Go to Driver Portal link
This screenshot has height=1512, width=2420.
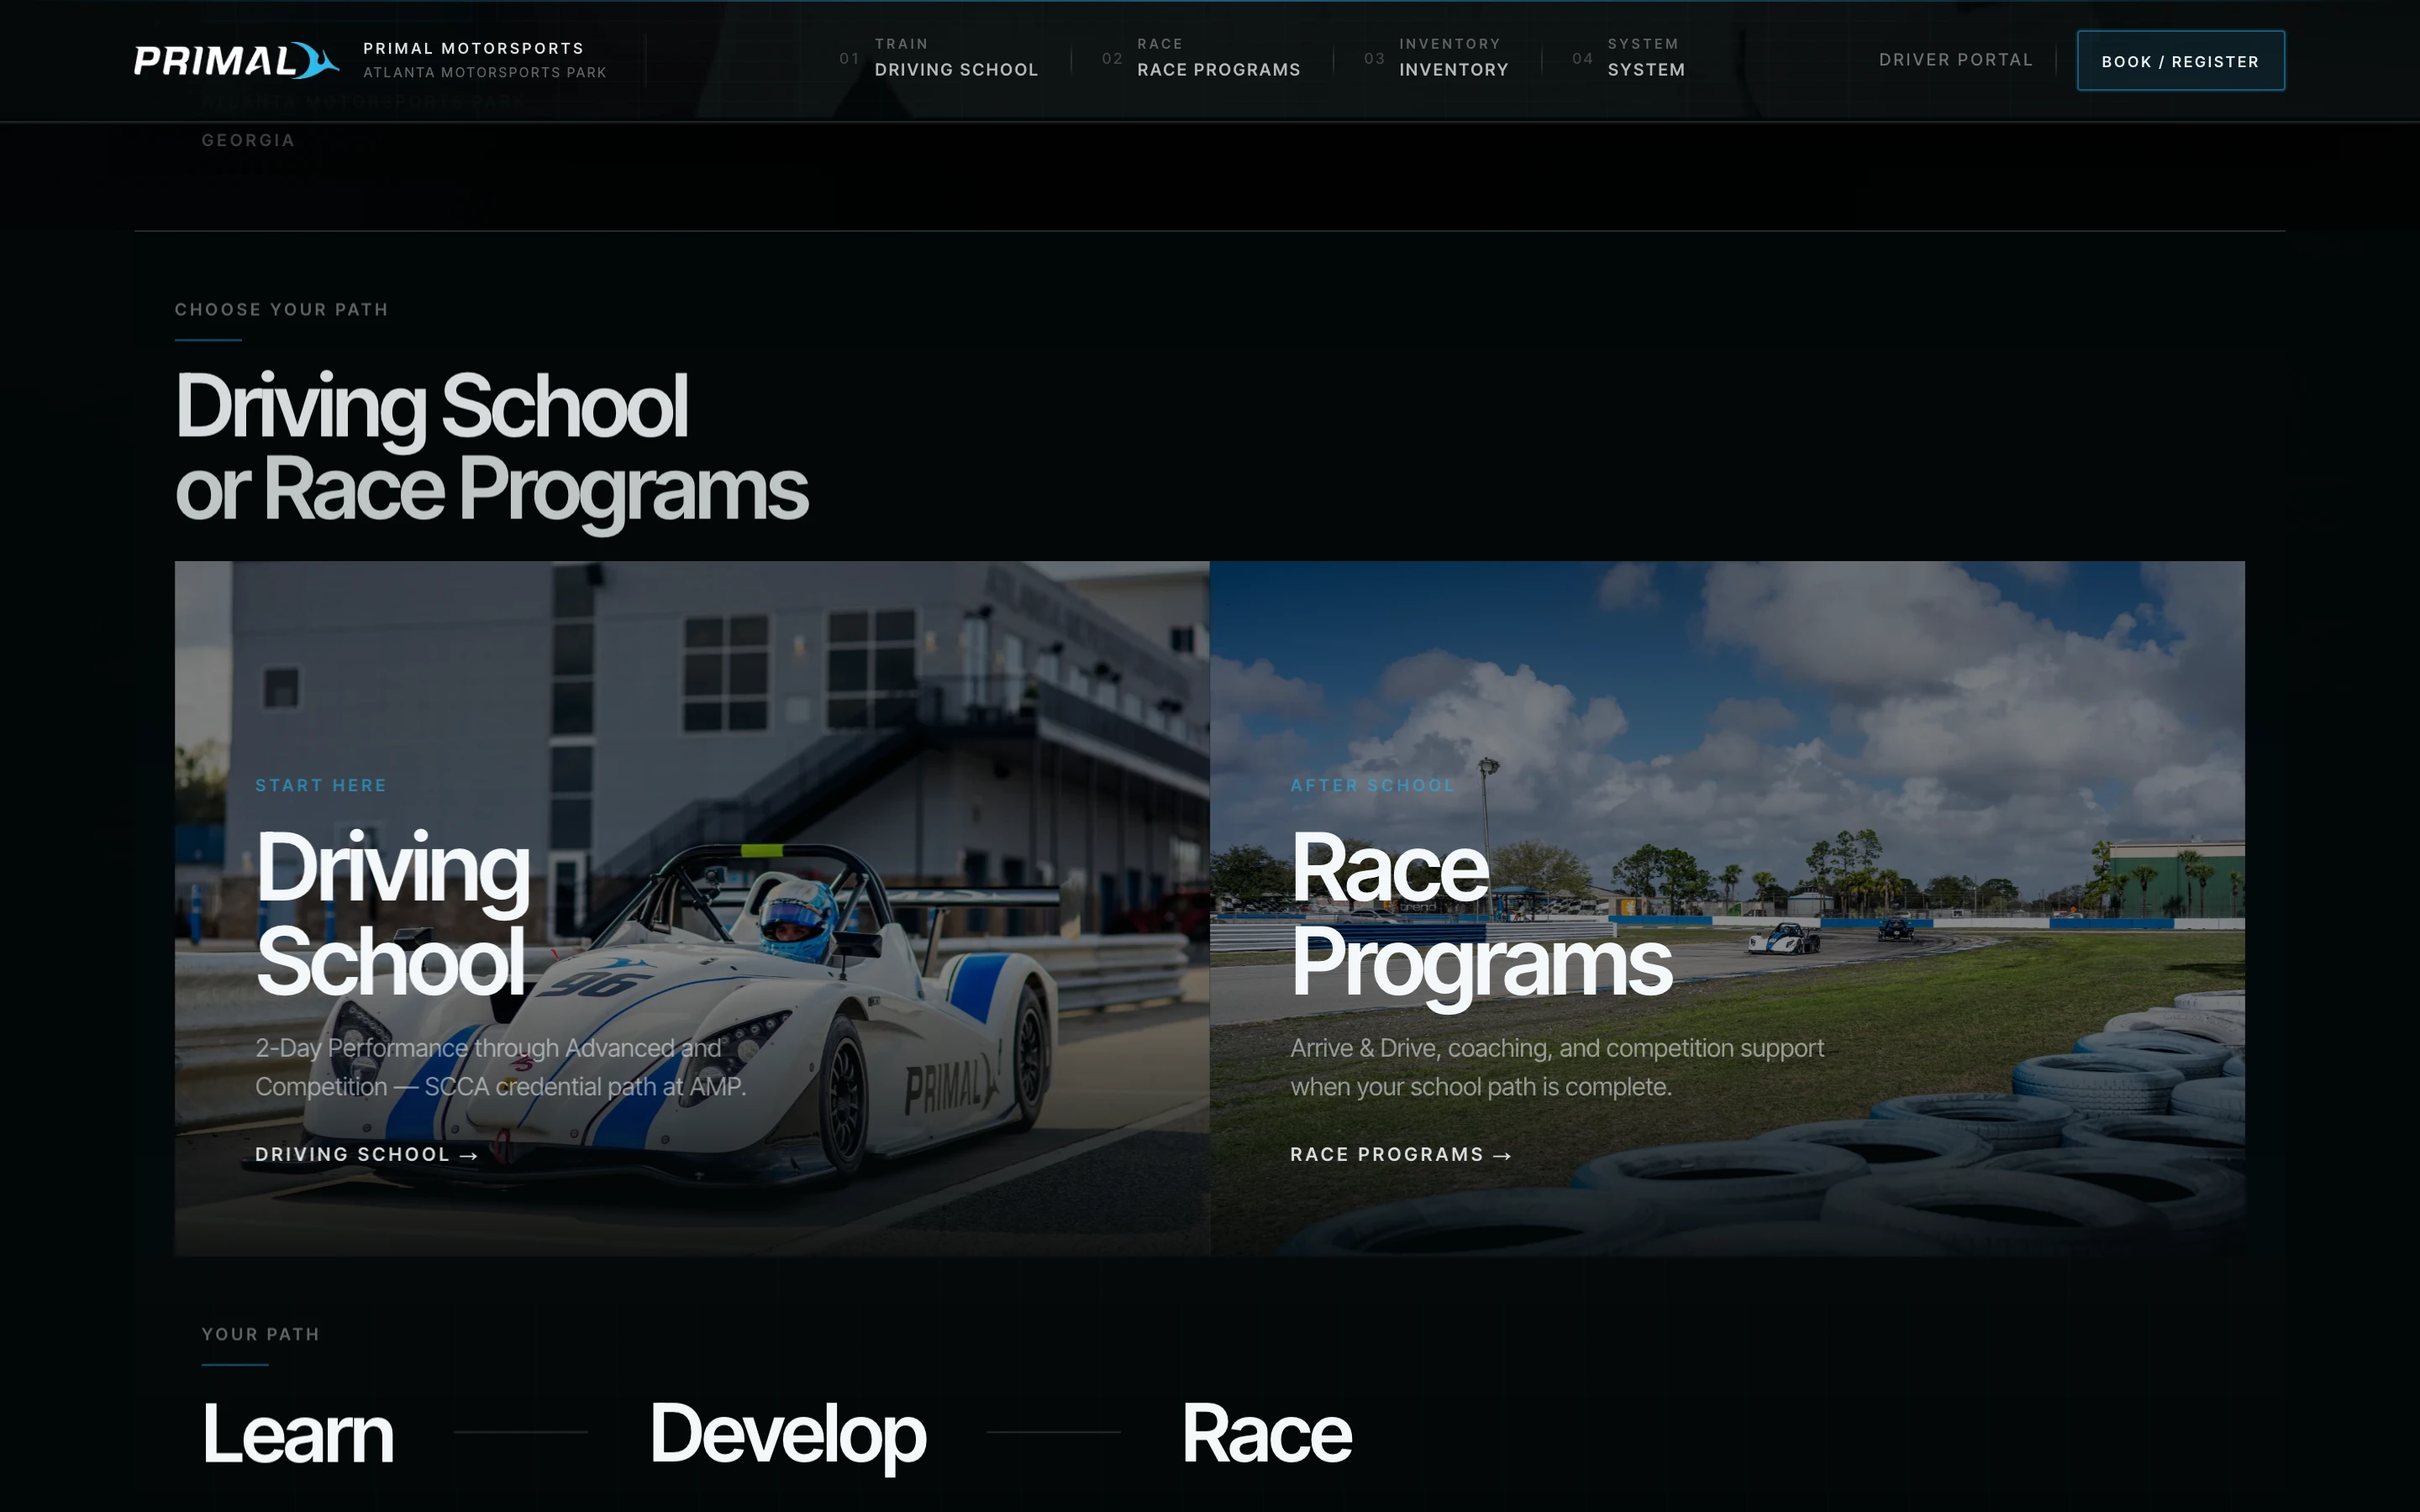point(1955,60)
